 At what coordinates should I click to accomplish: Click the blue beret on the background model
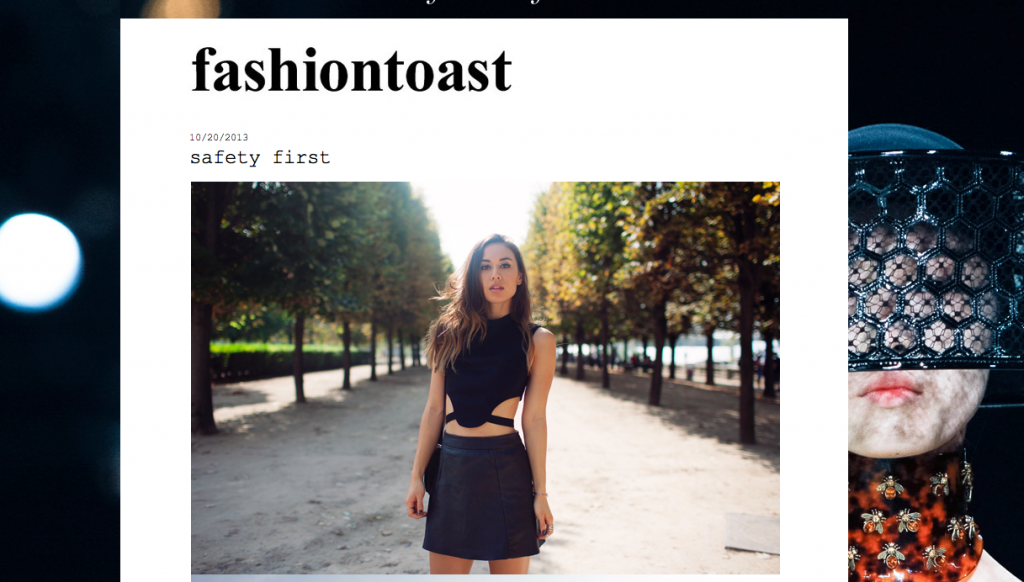pos(904,138)
